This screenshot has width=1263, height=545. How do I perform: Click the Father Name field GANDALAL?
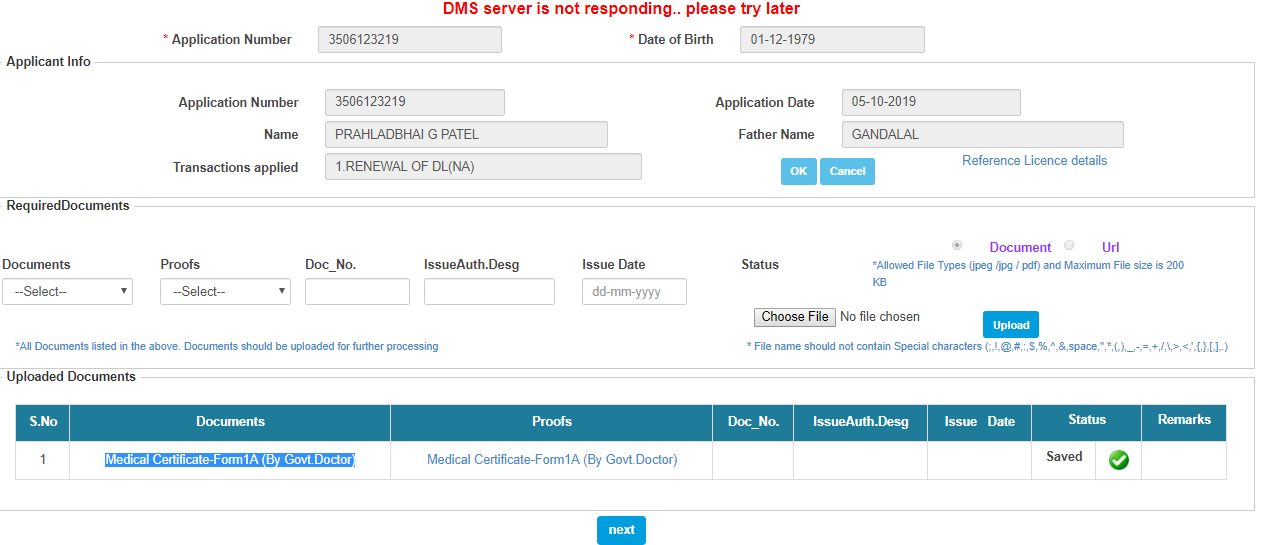click(983, 134)
